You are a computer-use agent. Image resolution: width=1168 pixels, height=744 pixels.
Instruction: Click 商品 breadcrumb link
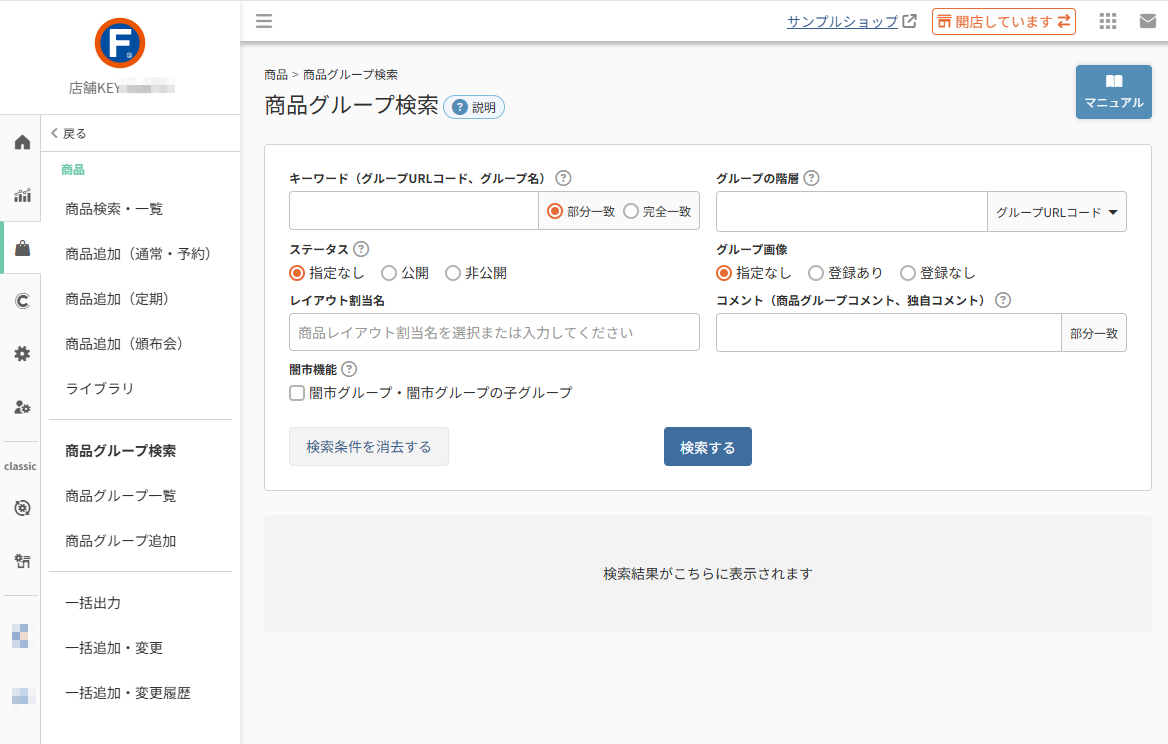[x=276, y=74]
